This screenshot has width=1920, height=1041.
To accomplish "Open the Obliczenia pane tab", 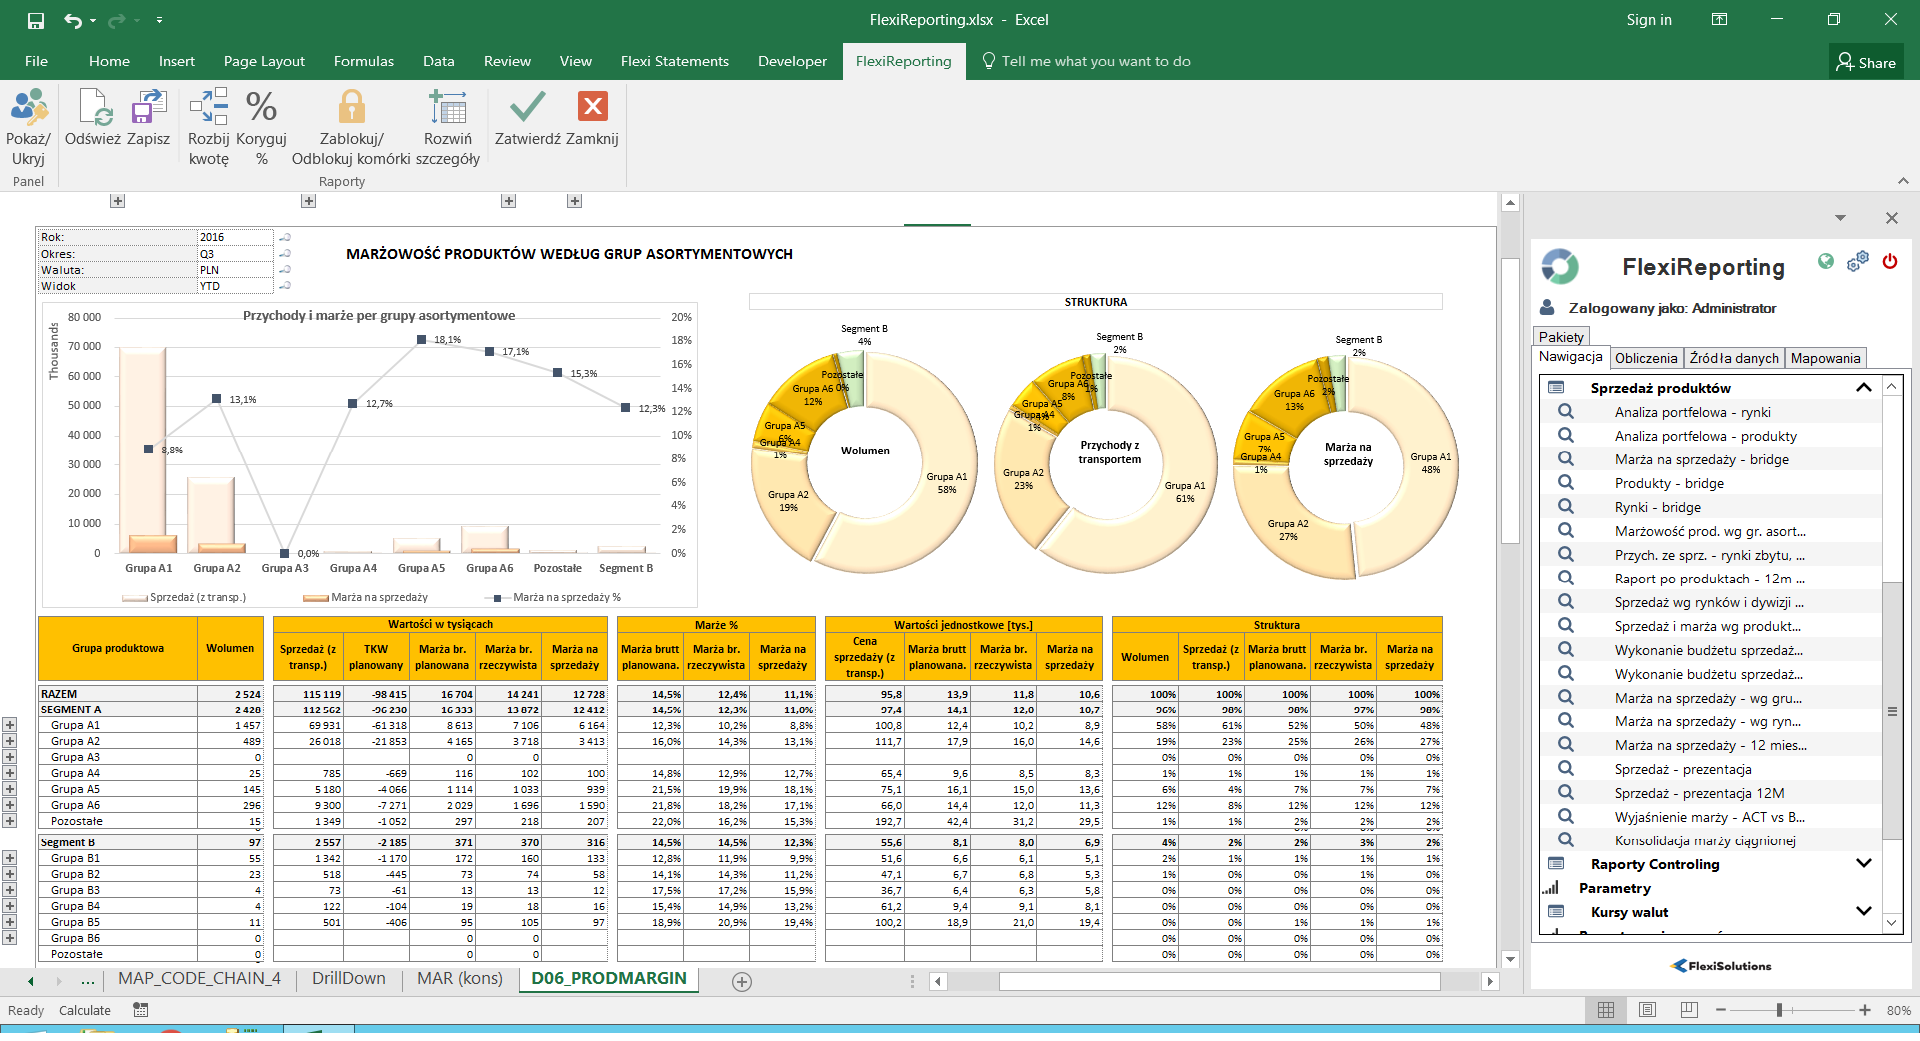I will pyautogui.click(x=1645, y=358).
